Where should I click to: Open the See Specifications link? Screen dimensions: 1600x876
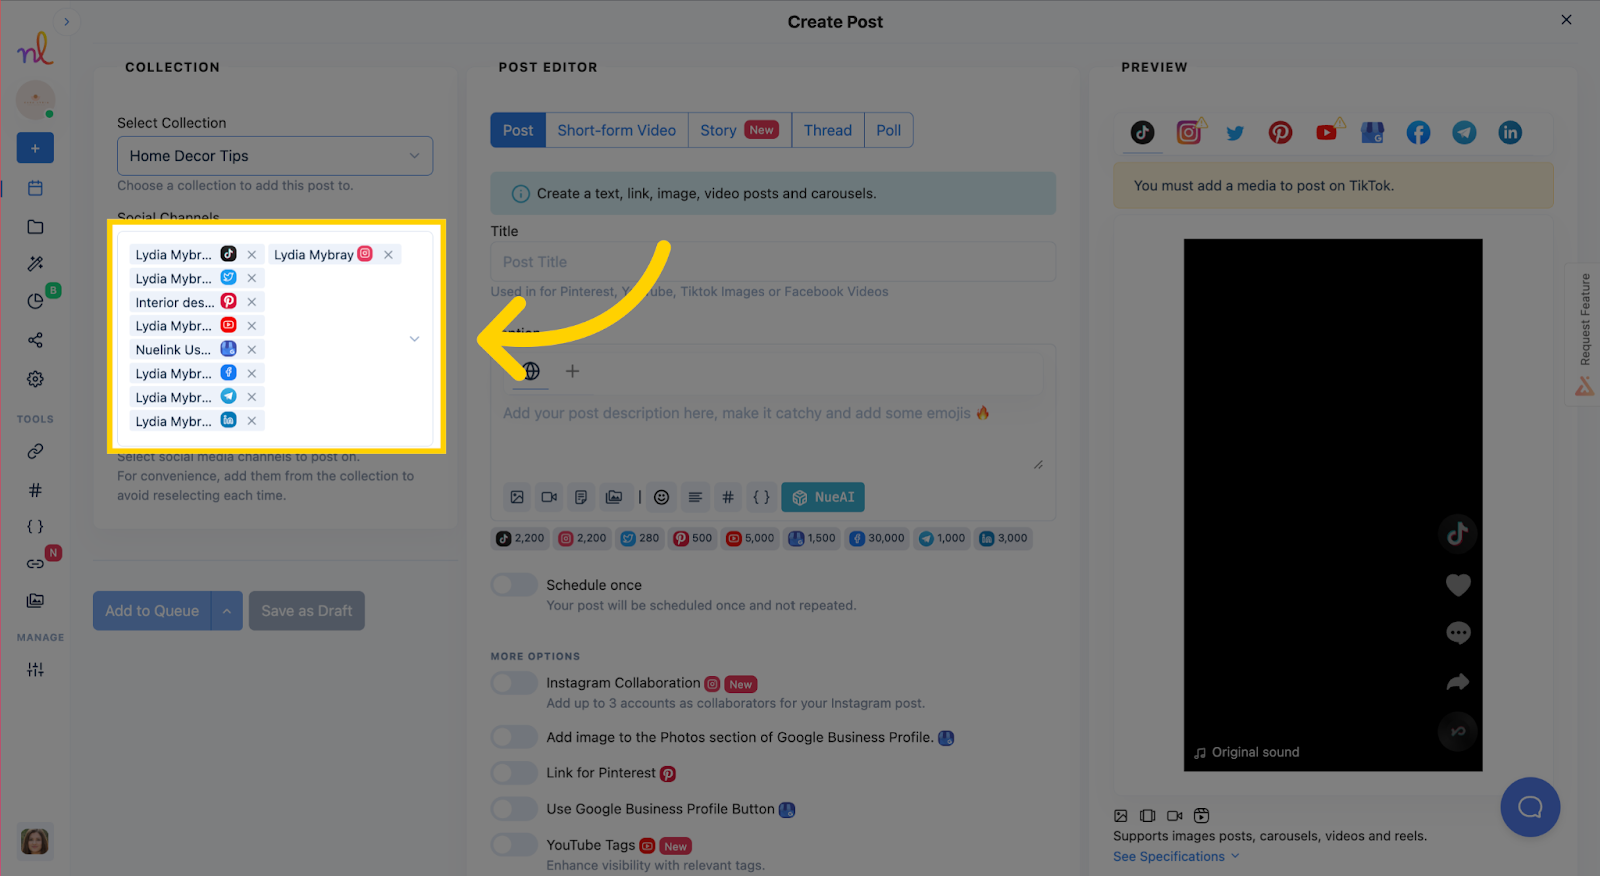[1176, 856]
